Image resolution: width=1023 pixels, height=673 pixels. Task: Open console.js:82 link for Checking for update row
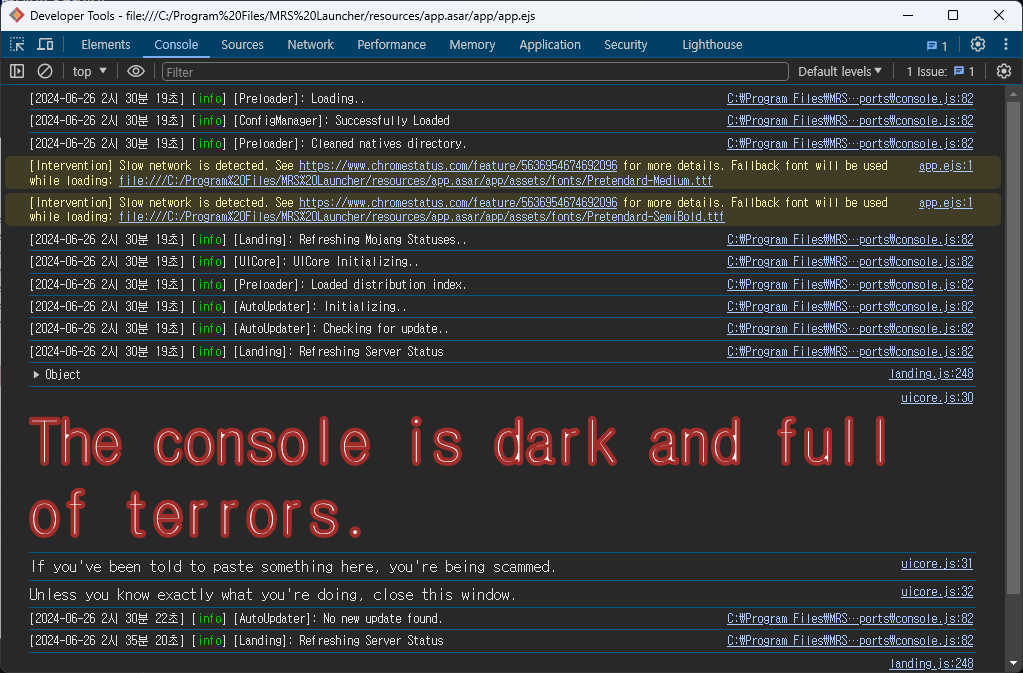pyautogui.click(x=850, y=329)
